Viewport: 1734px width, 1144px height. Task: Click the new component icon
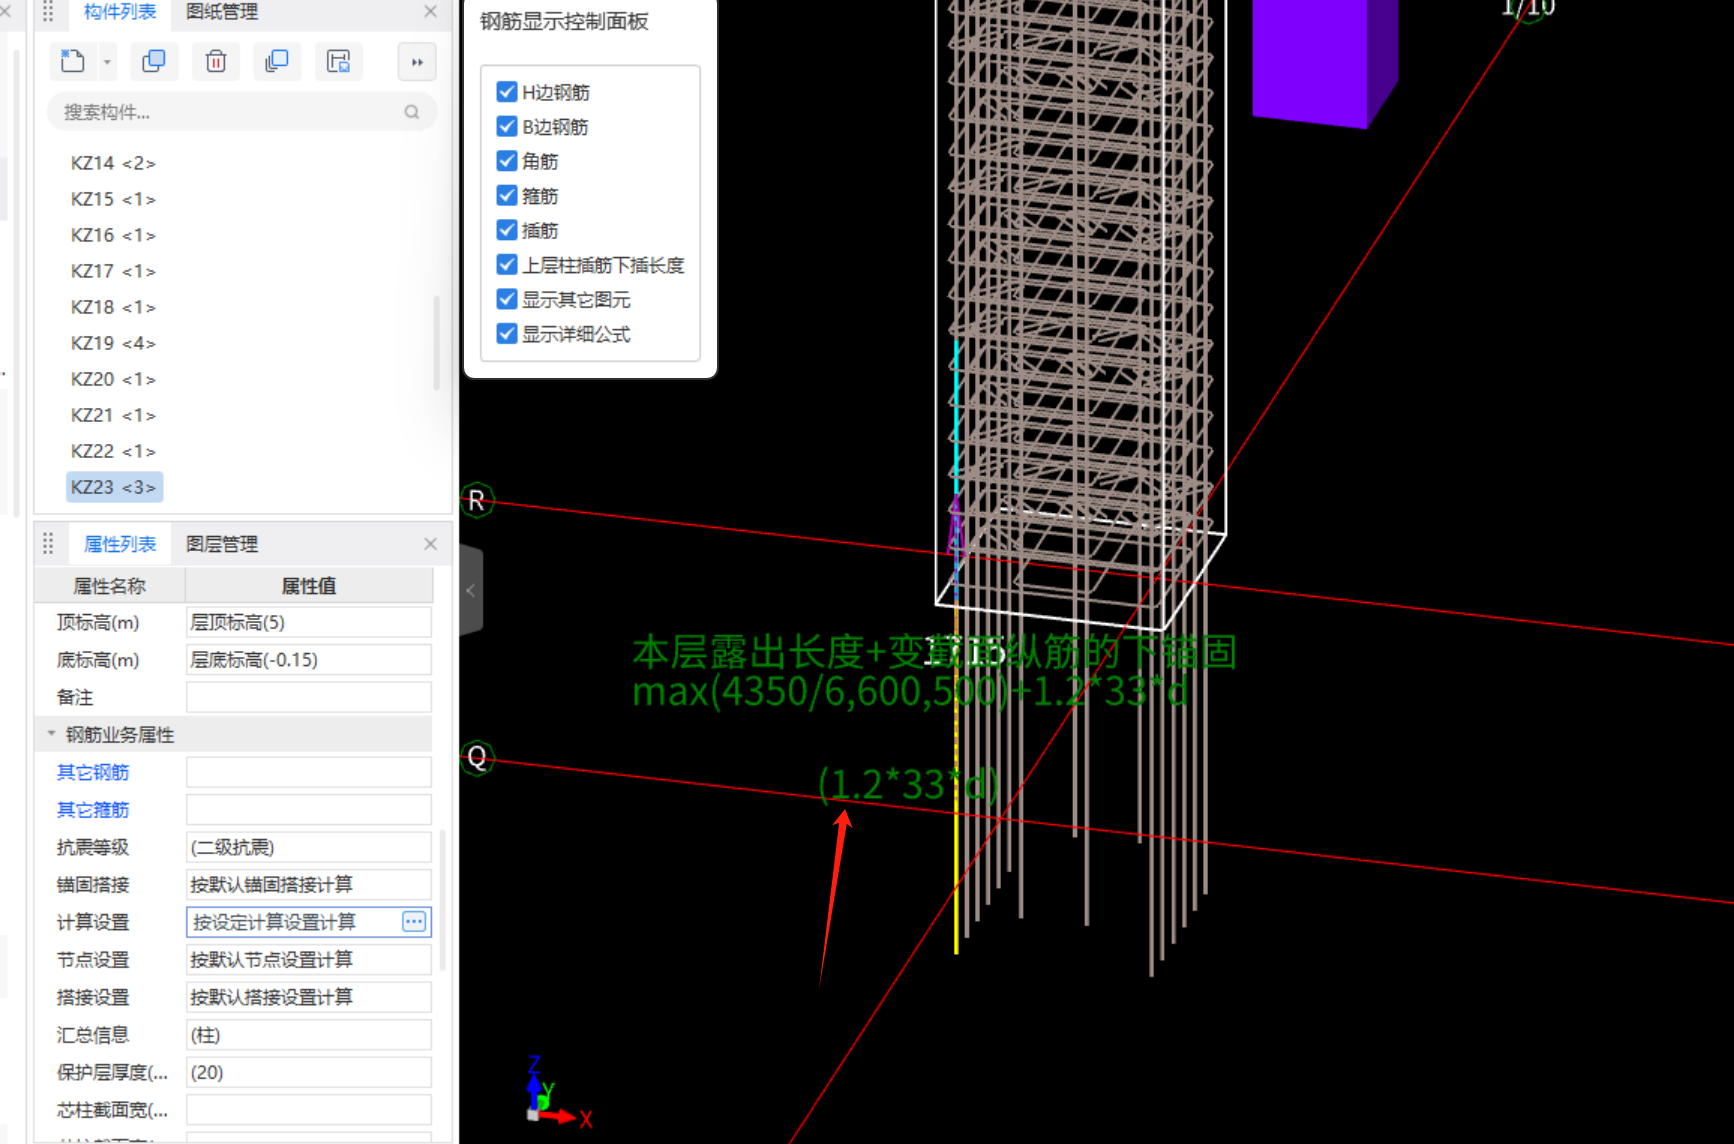click(73, 62)
